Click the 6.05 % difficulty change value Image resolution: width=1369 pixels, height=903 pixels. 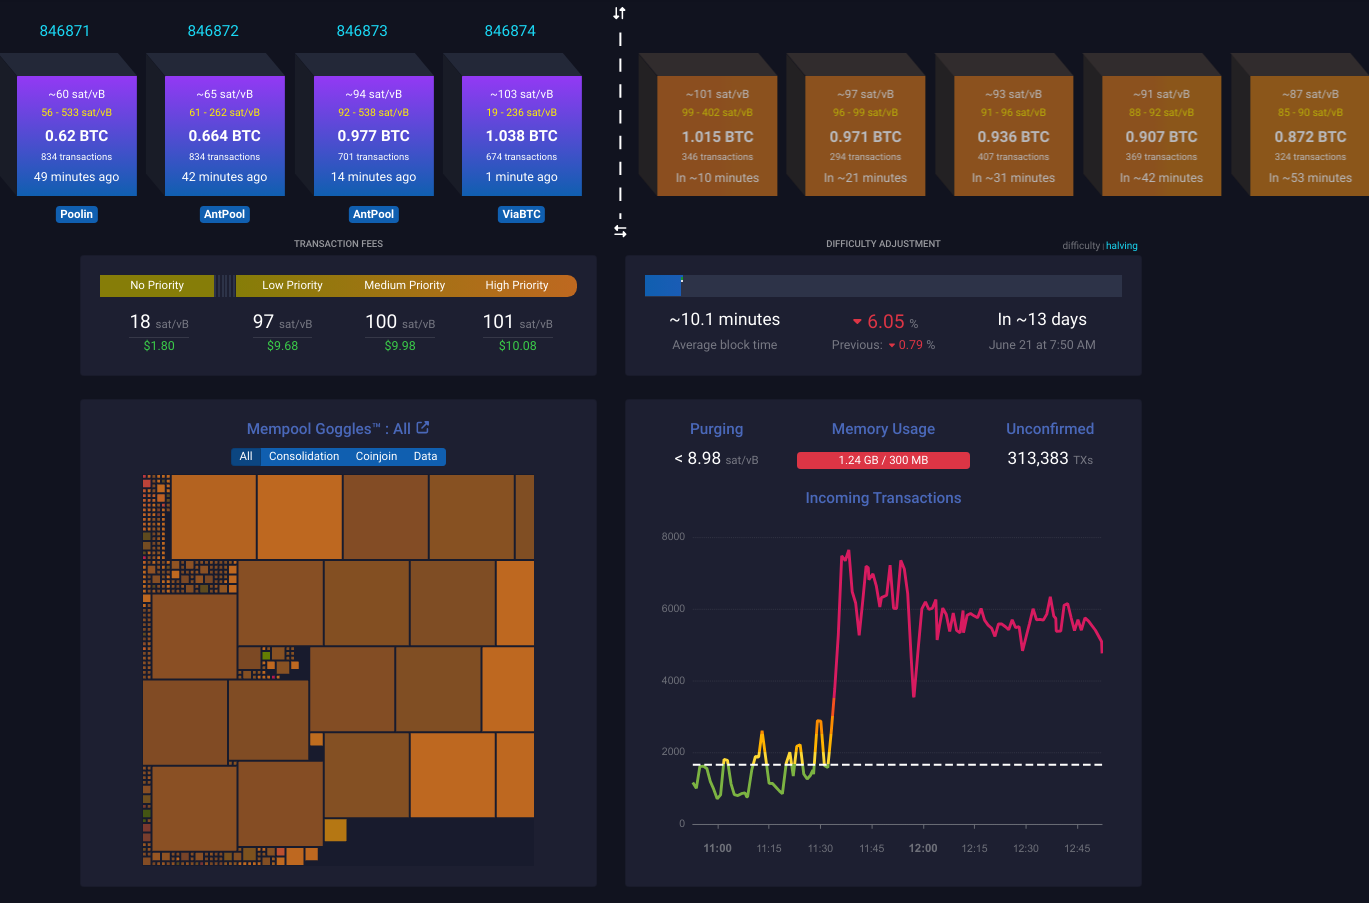885,322
